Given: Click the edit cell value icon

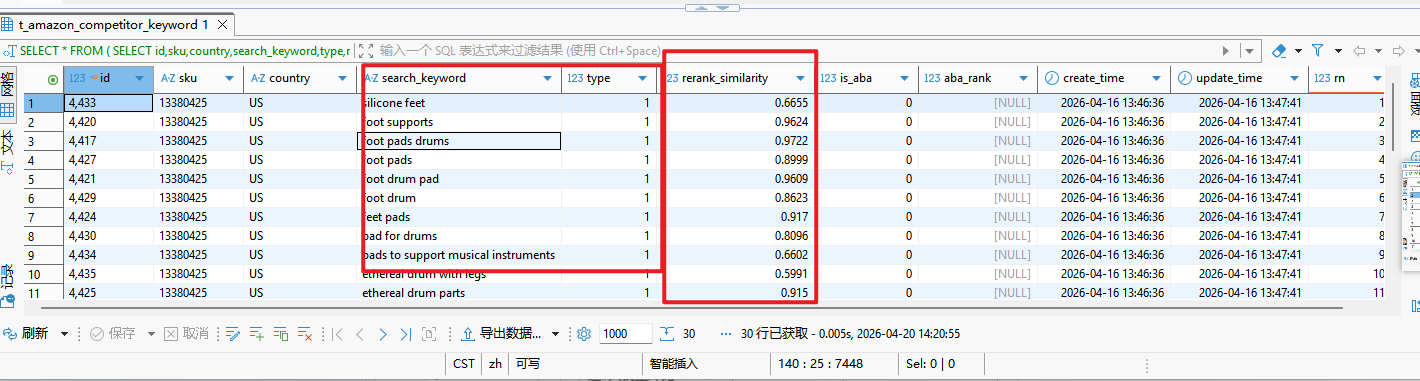Looking at the screenshot, I should (x=233, y=334).
